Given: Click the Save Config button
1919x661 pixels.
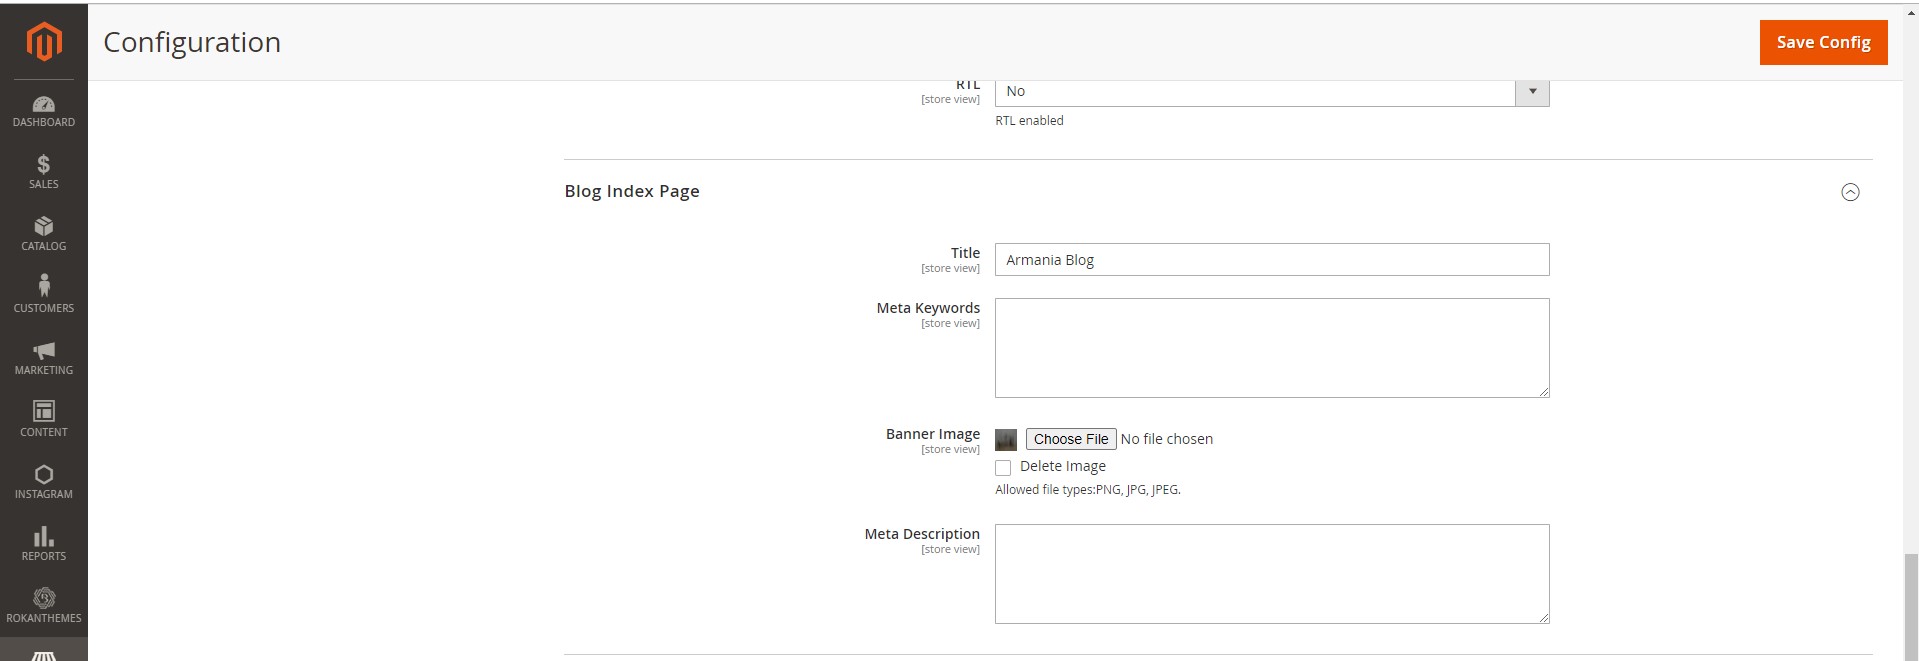Looking at the screenshot, I should pyautogui.click(x=1823, y=42).
